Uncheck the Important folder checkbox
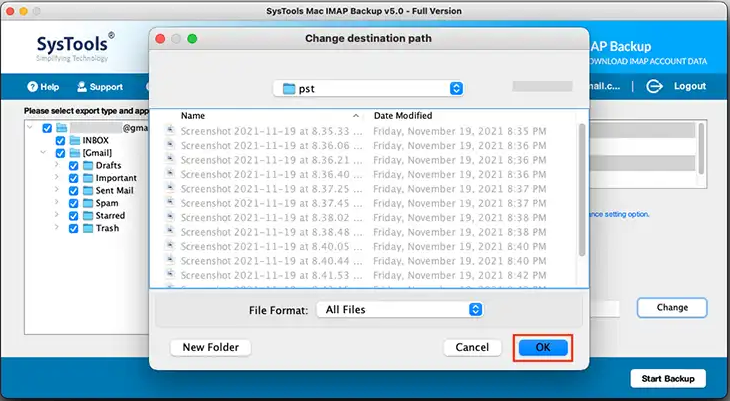The image size is (730, 401). [x=73, y=178]
